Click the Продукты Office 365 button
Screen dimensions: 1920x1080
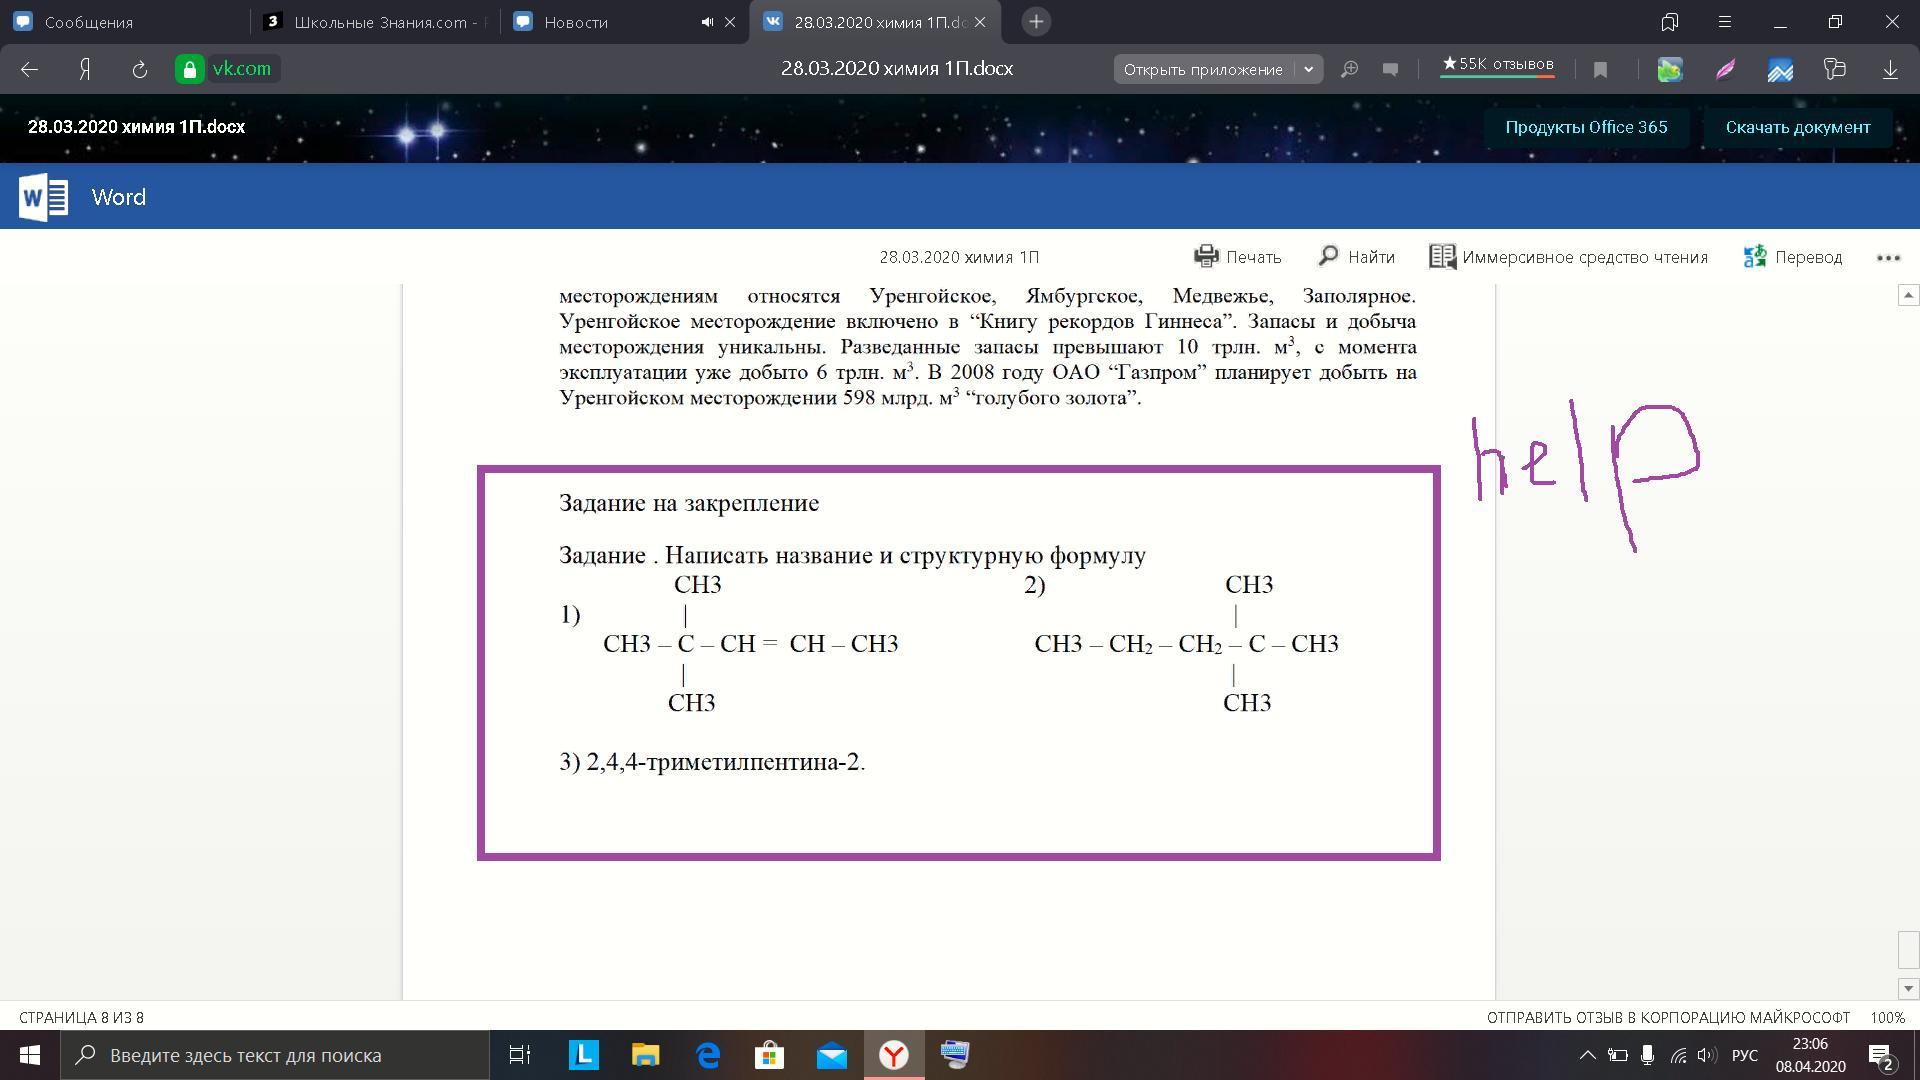[1586, 127]
